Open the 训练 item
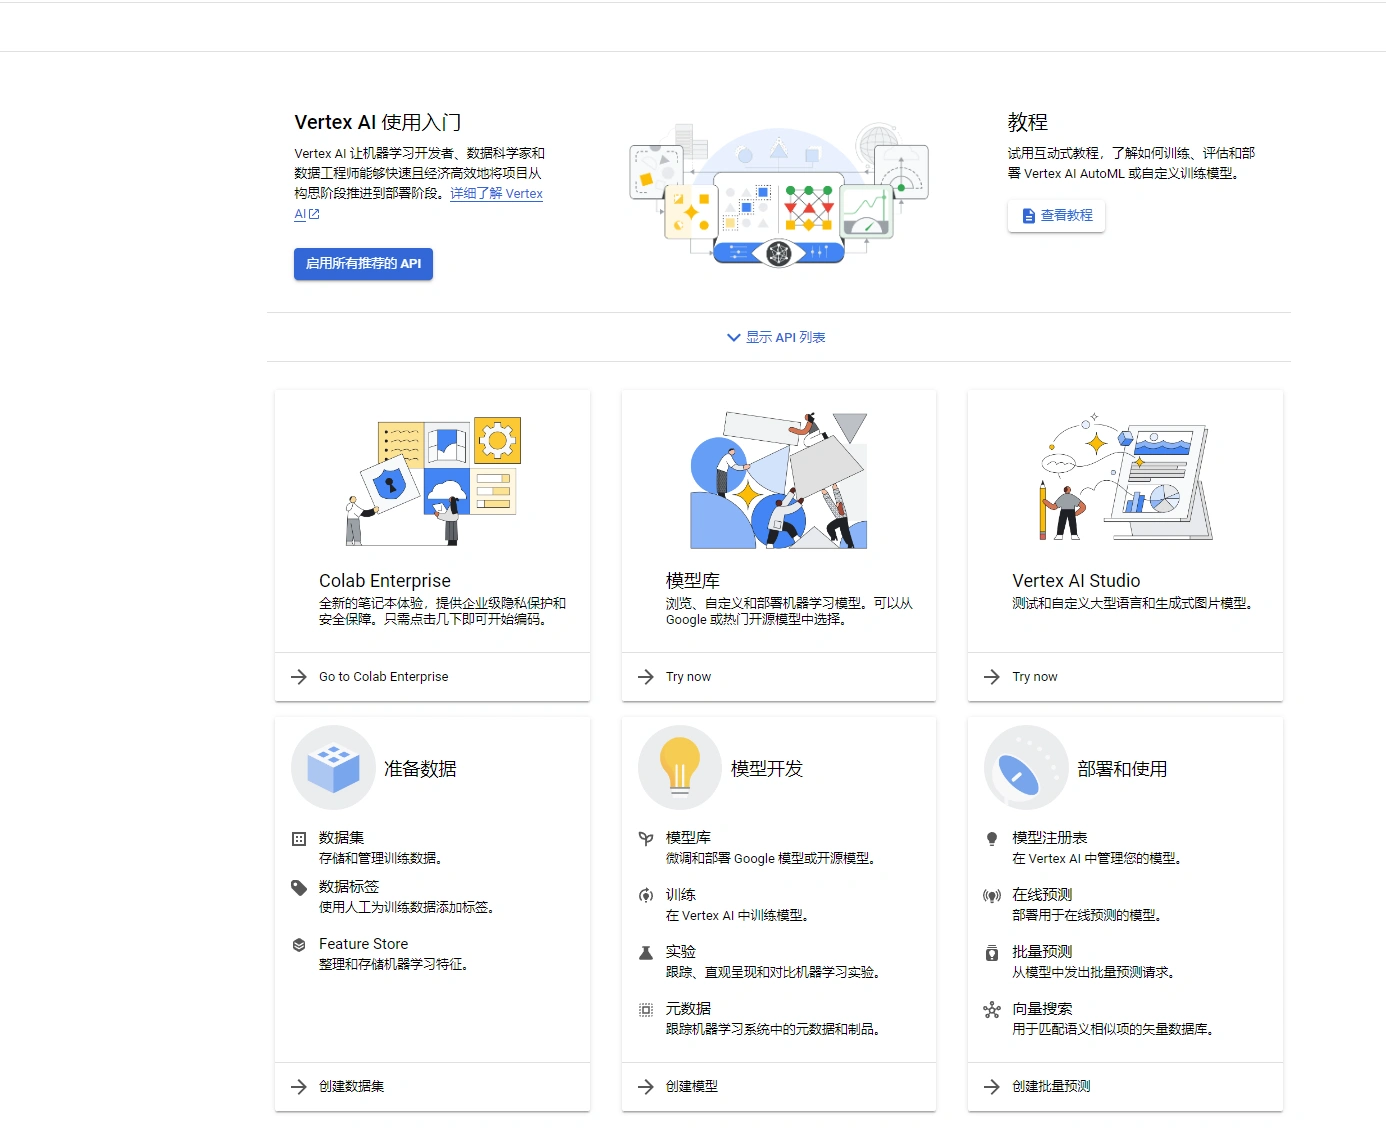 pyautogui.click(x=681, y=895)
